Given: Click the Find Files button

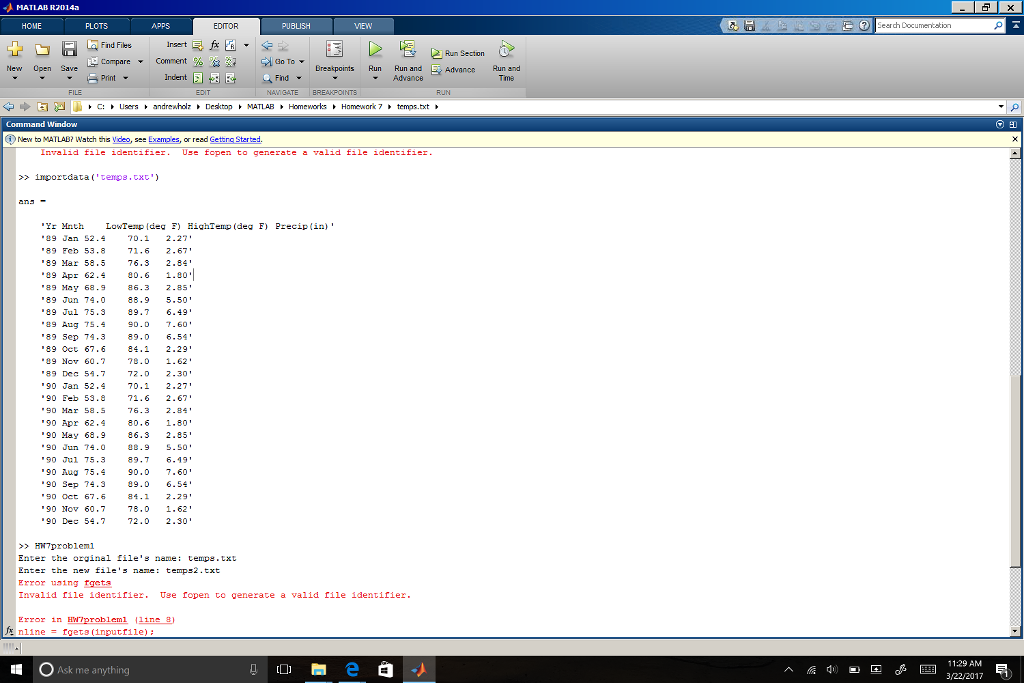Looking at the screenshot, I should (x=110, y=45).
